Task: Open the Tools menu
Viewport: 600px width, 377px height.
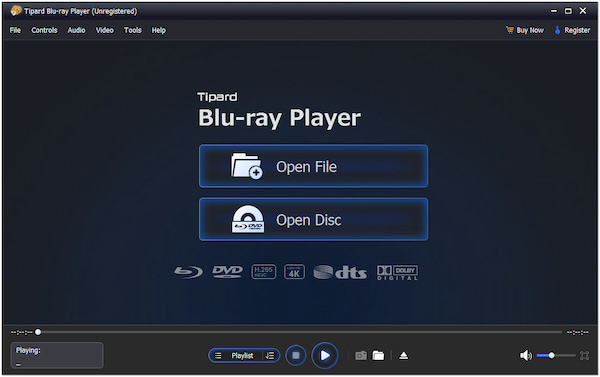Action: (x=133, y=30)
